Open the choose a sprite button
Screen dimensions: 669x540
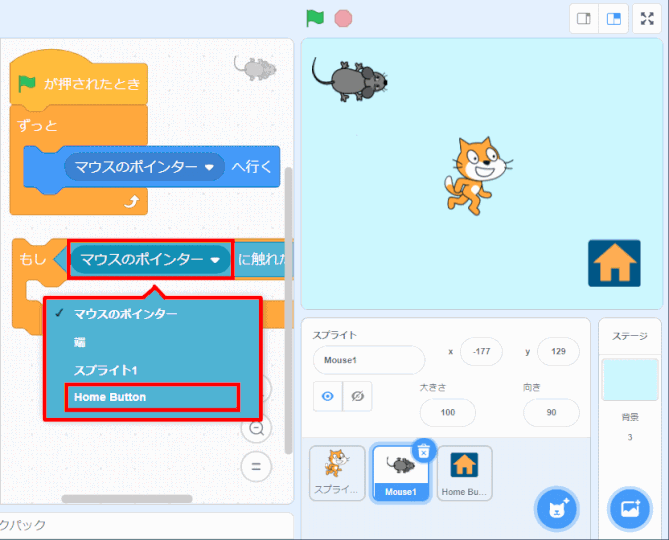point(557,509)
